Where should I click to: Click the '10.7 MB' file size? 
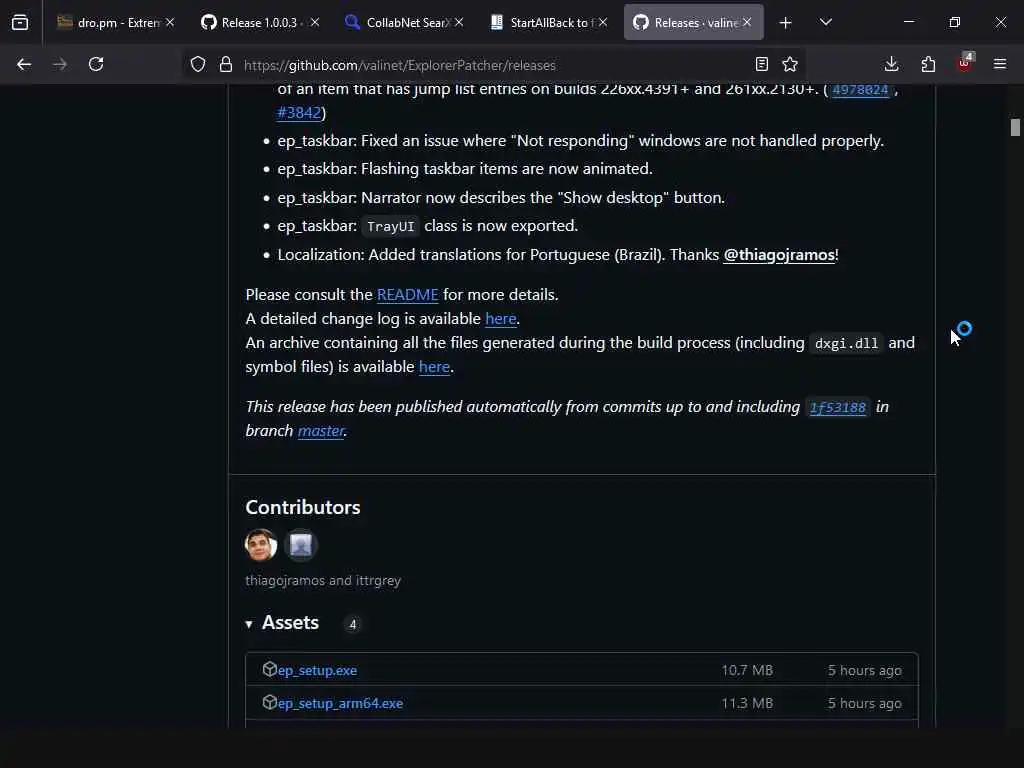pos(746,670)
